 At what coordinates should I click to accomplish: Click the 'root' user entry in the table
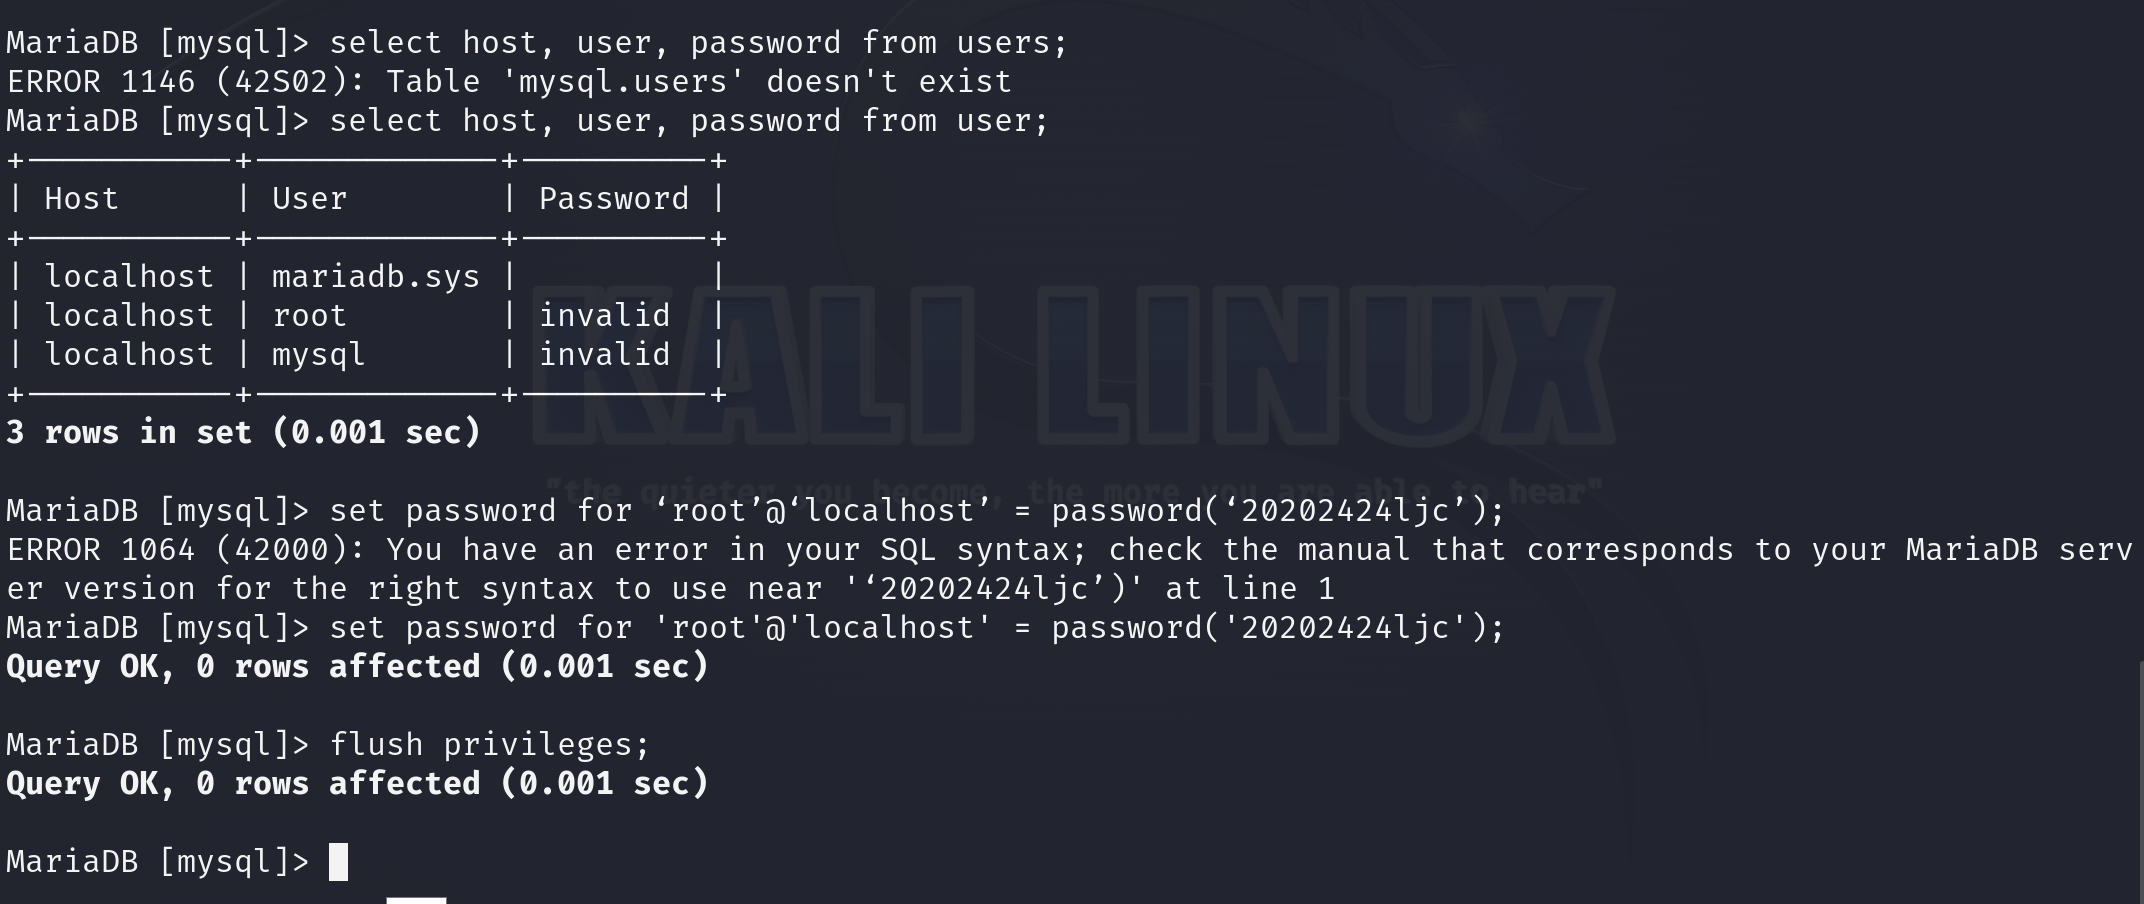pos(309,316)
